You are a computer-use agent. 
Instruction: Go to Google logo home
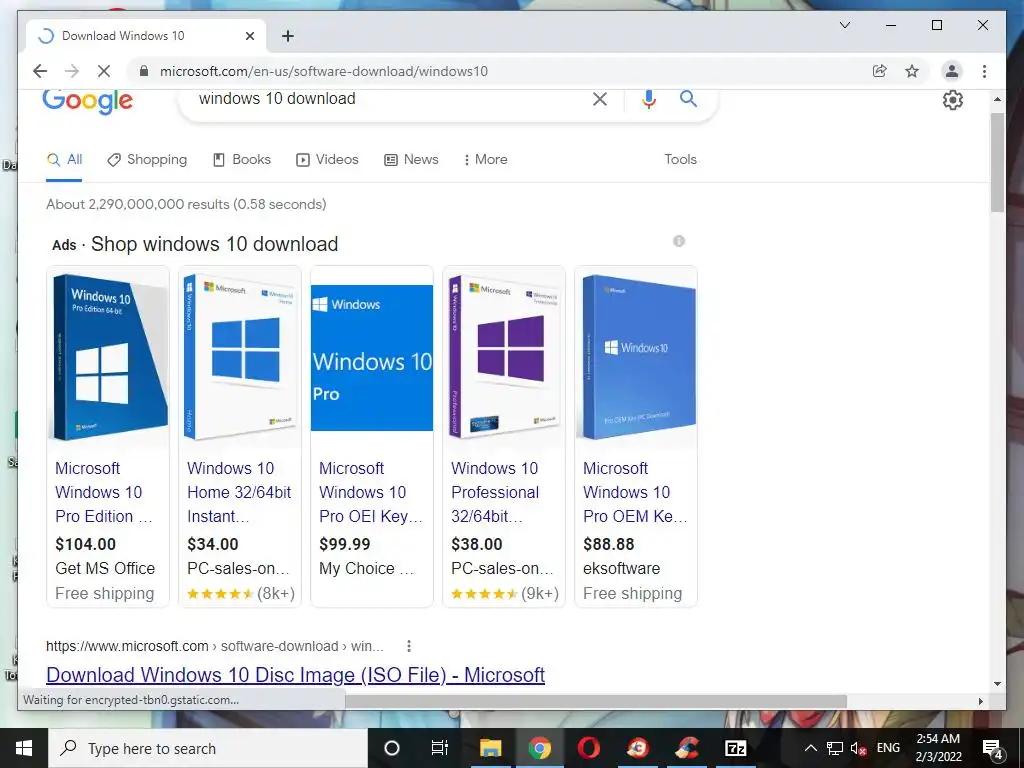coord(88,101)
